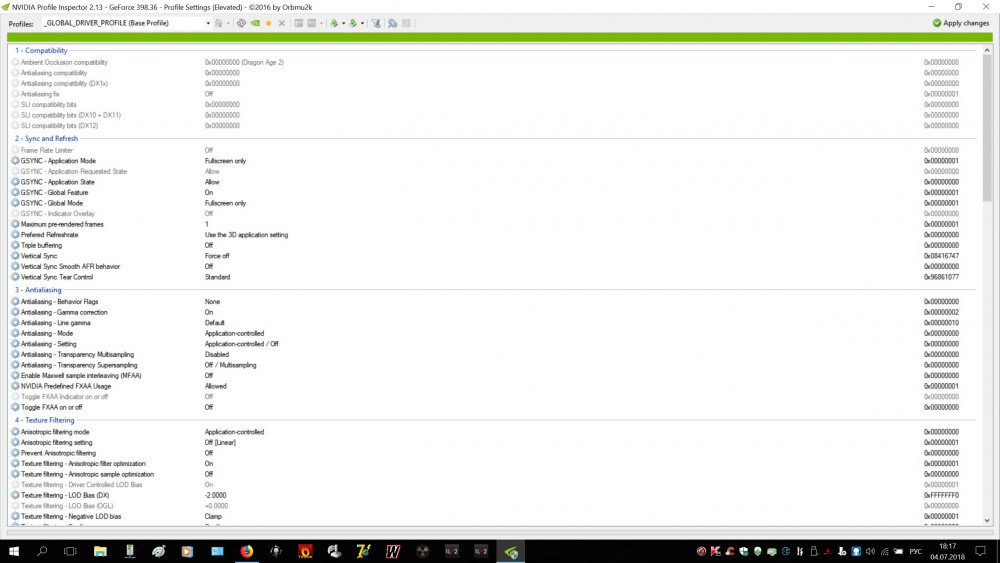Click the greyed home profile toolbar icon
This screenshot has height=563, width=1000.
coord(219,23)
